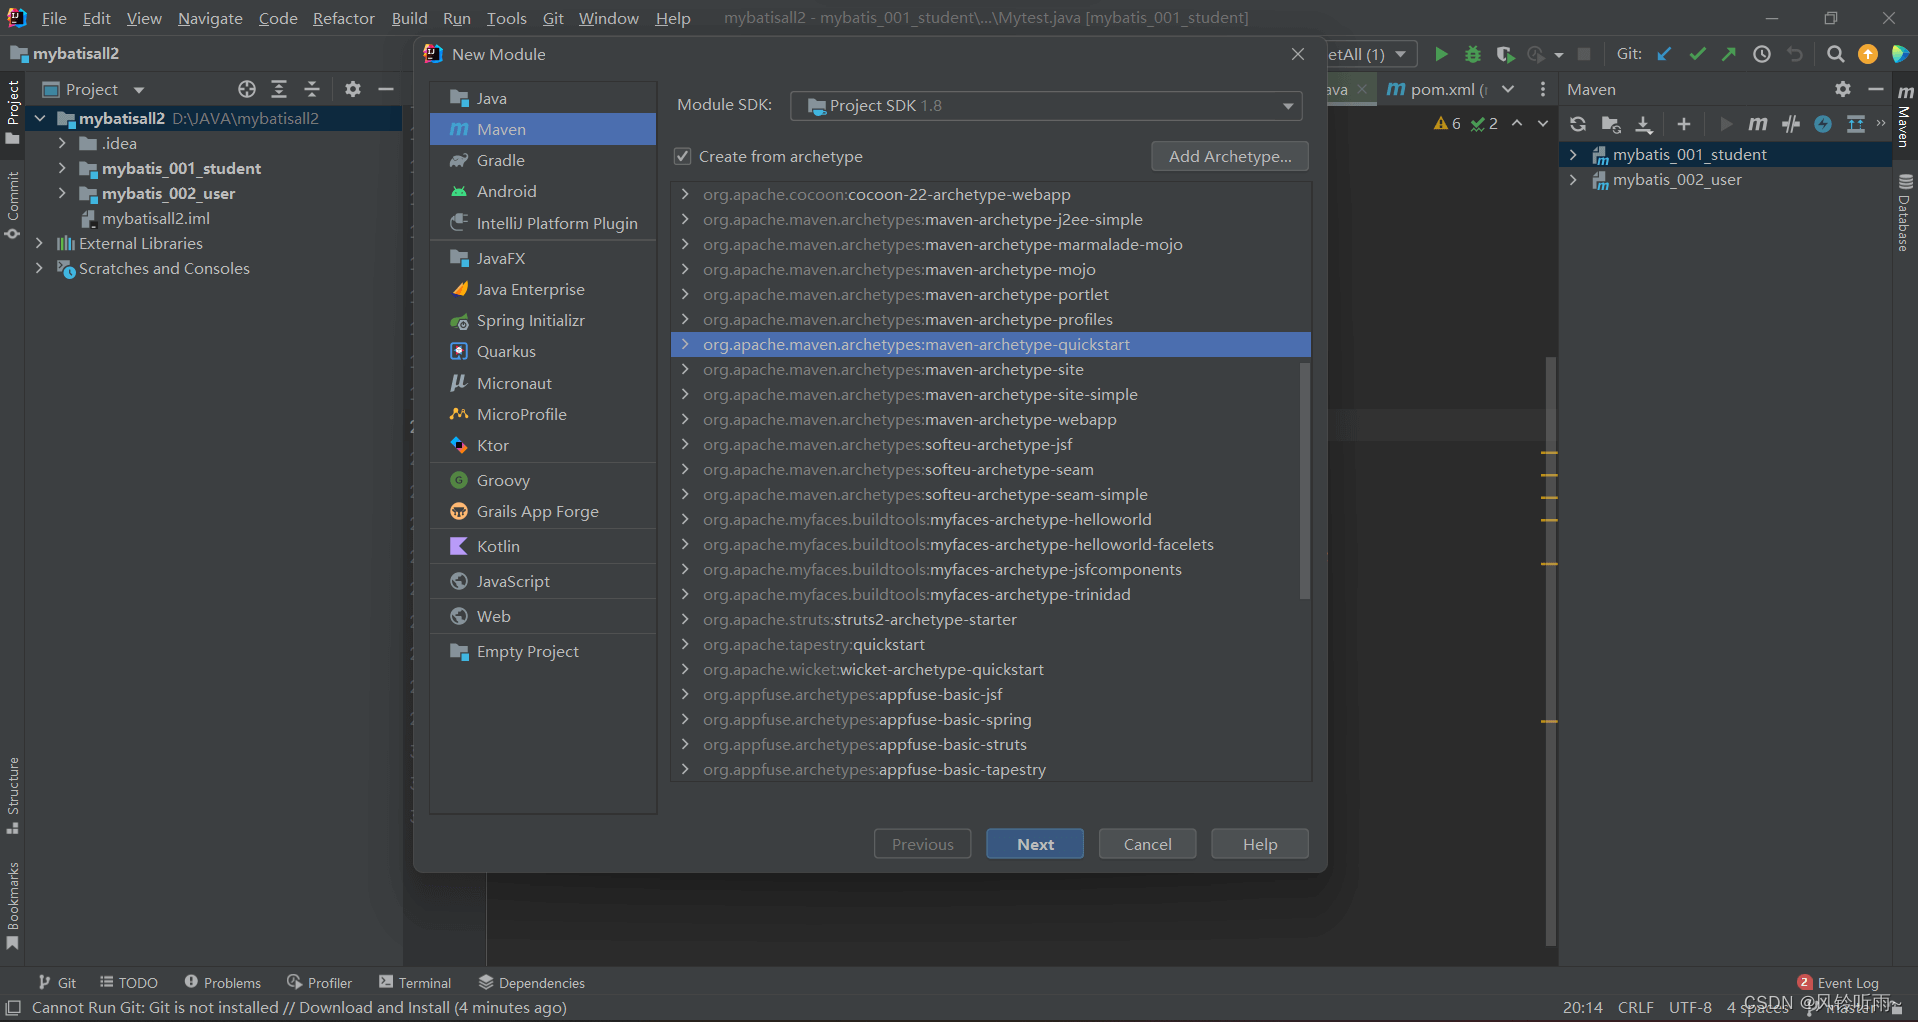Open the Navigate menu
Viewport: 1918px width, 1022px height.
(x=210, y=18)
